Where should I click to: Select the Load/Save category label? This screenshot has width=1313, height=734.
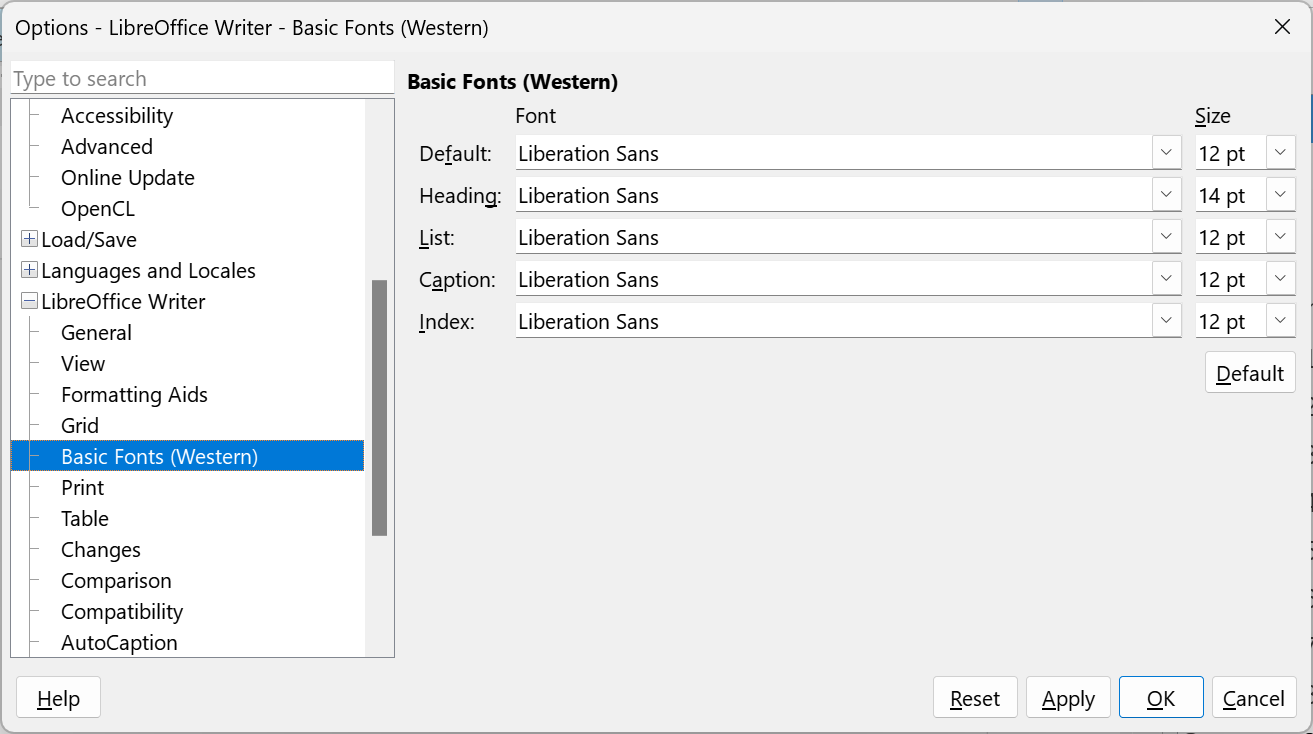[x=89, y=240]
